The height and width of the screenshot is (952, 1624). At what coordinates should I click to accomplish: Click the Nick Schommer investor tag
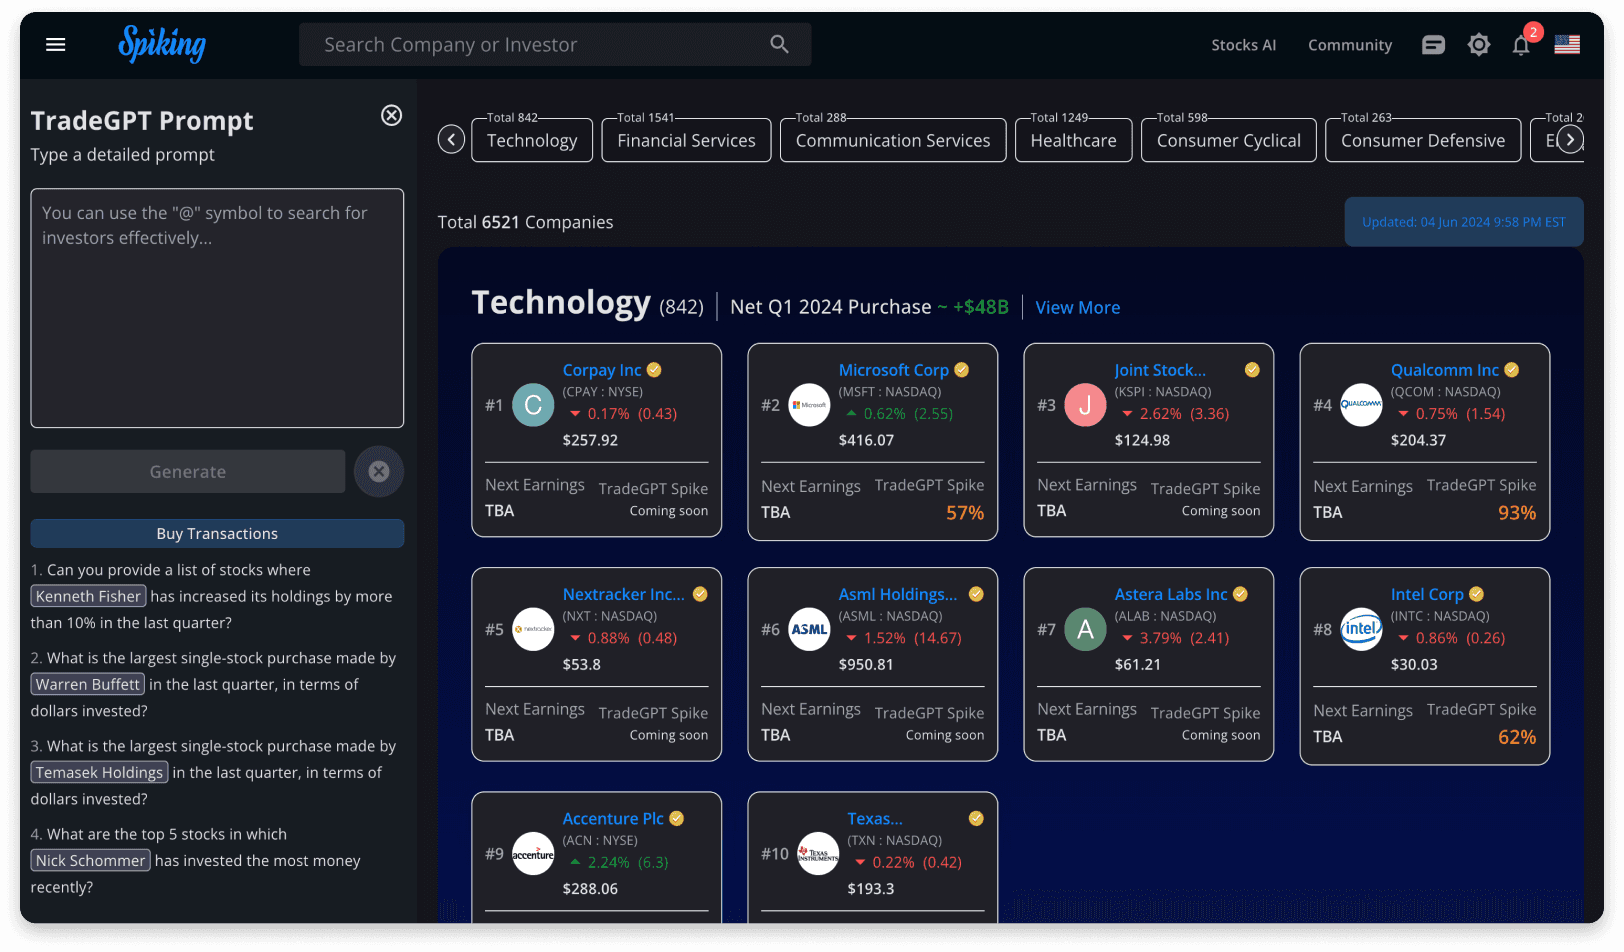pos(91,860)
